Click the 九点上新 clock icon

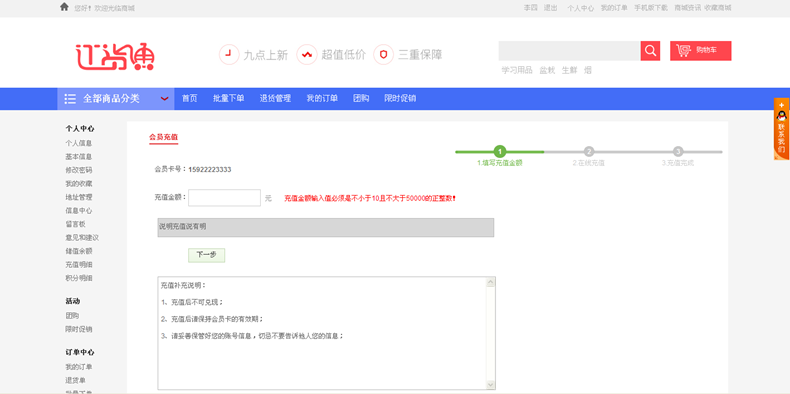[229, 54]
